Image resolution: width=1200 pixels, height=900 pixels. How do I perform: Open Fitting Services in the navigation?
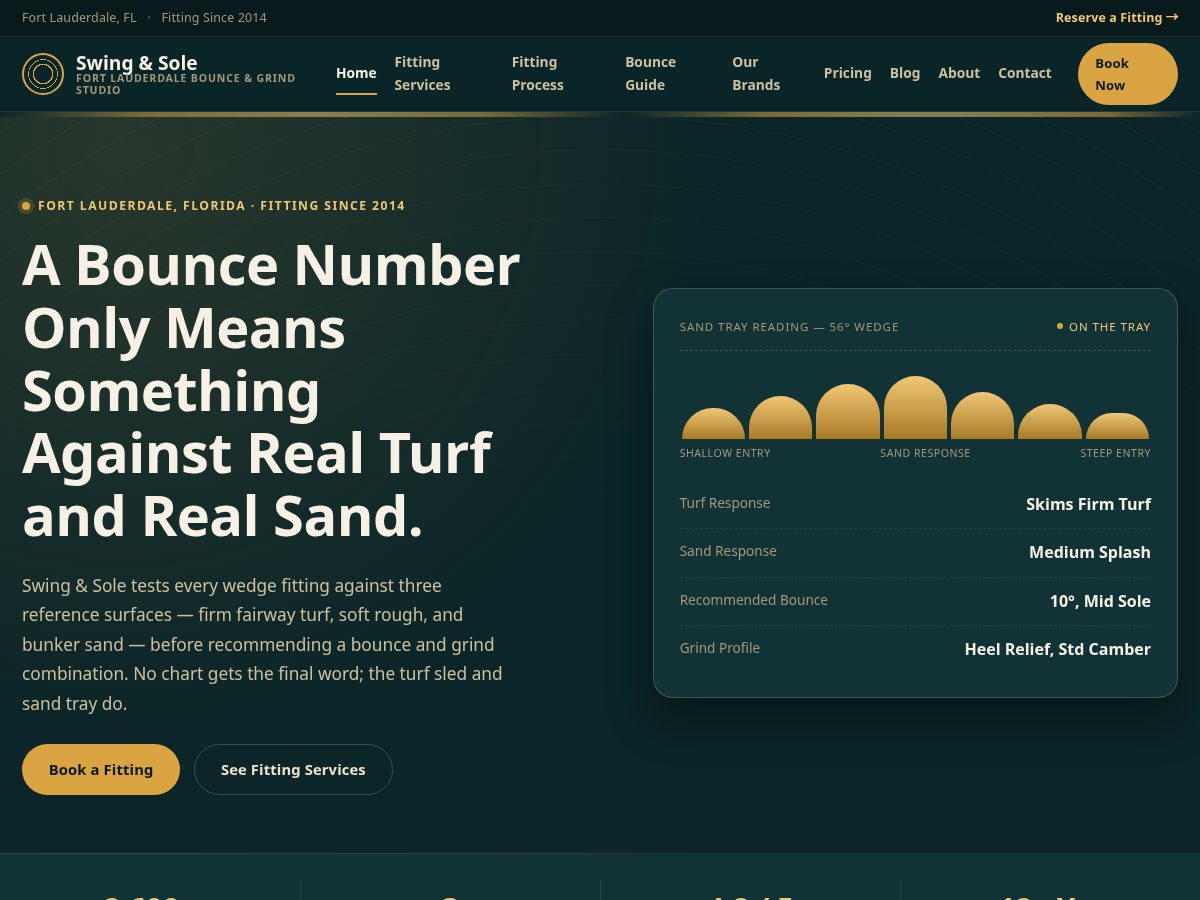click(x=422, y=74)
